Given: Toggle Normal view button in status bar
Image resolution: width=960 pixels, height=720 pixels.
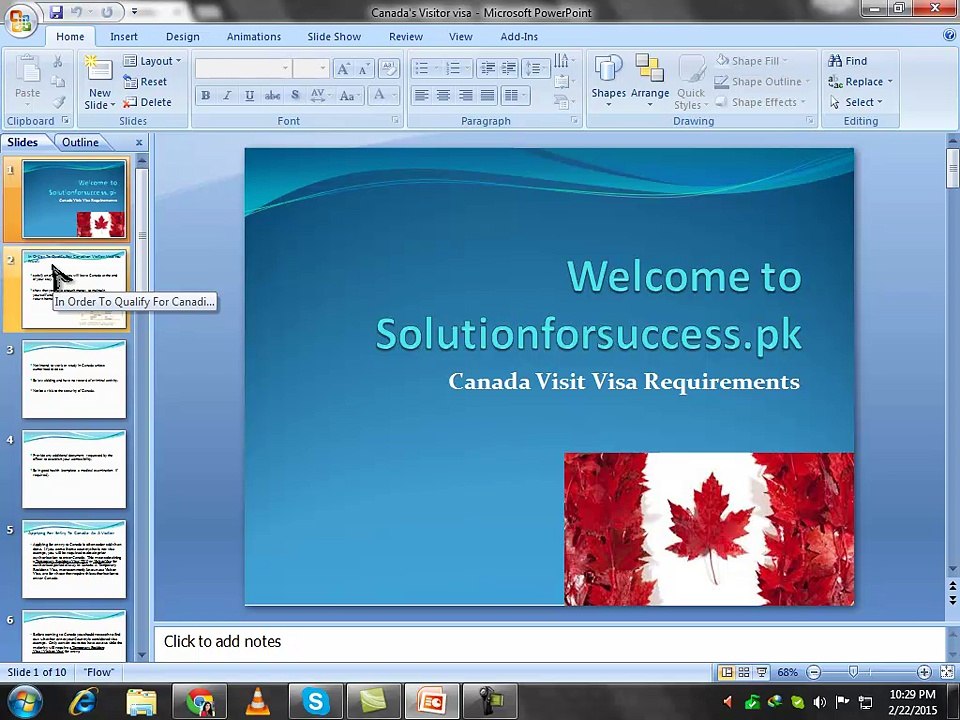Looking at the screenshot, I should pyautogui.click(x=727, y=672).
